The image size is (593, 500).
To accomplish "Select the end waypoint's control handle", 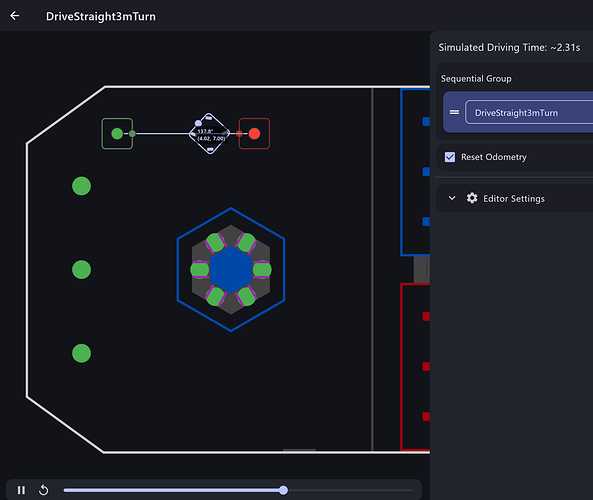I will pyautogui.click(x=239, y=134).
